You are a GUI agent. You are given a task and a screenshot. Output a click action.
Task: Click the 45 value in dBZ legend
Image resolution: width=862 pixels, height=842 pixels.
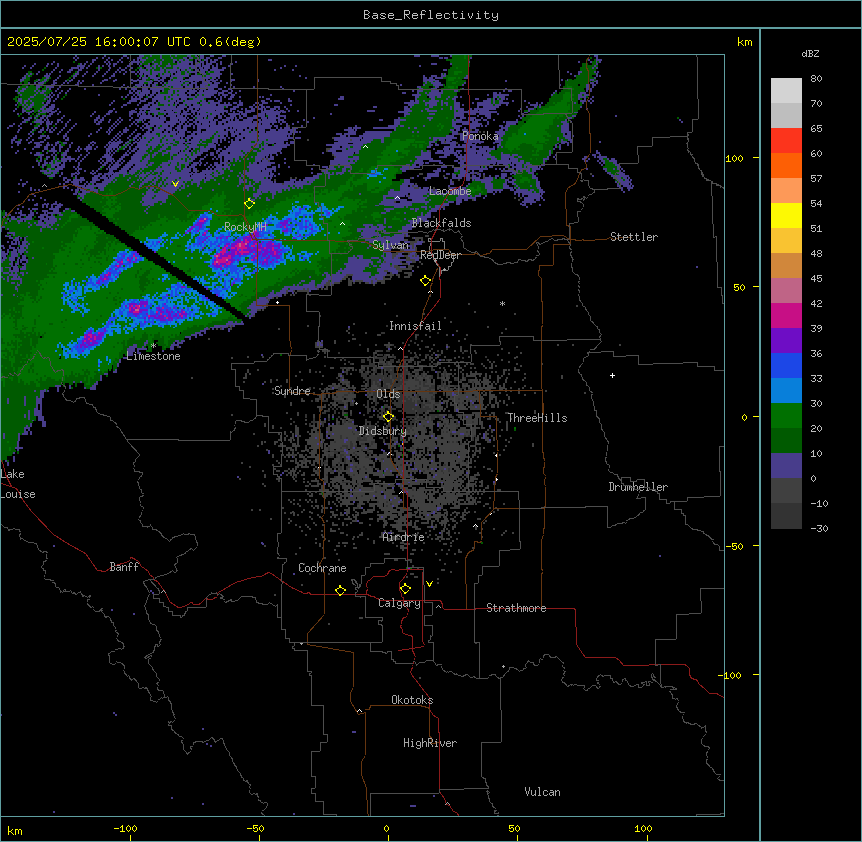point(816,278)
